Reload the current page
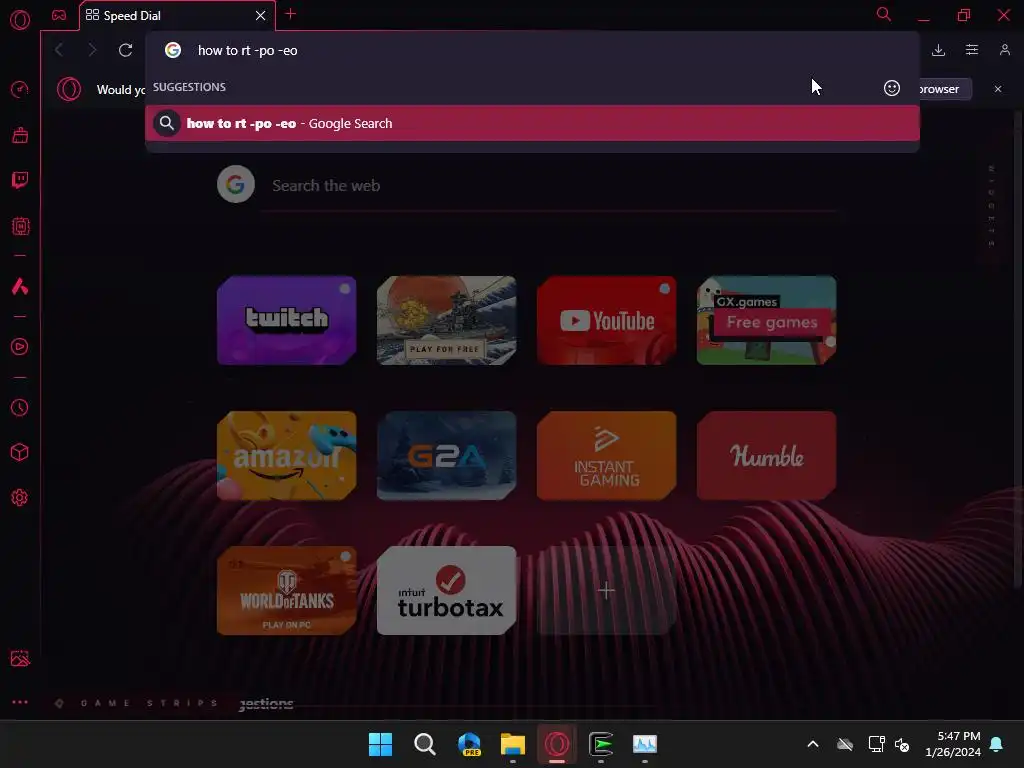This screenshot has width=1024, height=768. (x=125, y=50)
